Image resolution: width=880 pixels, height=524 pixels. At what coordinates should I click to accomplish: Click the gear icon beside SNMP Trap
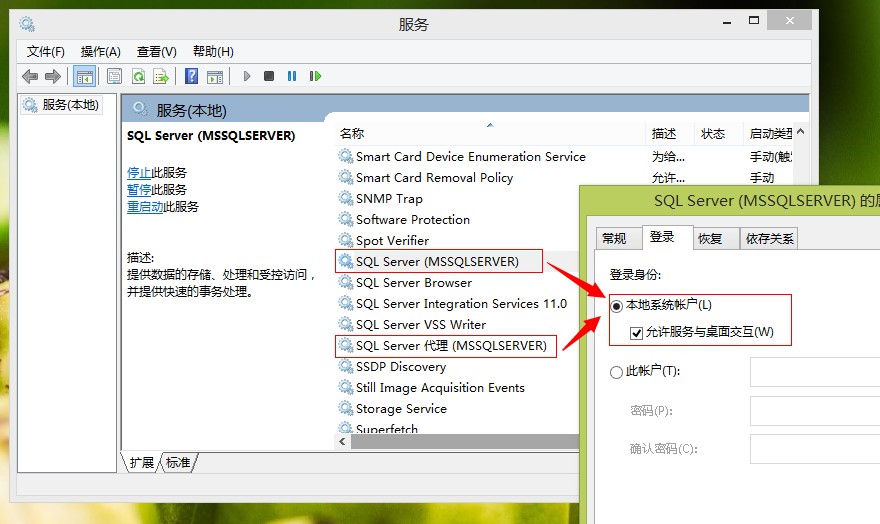[x=346, y=198]
